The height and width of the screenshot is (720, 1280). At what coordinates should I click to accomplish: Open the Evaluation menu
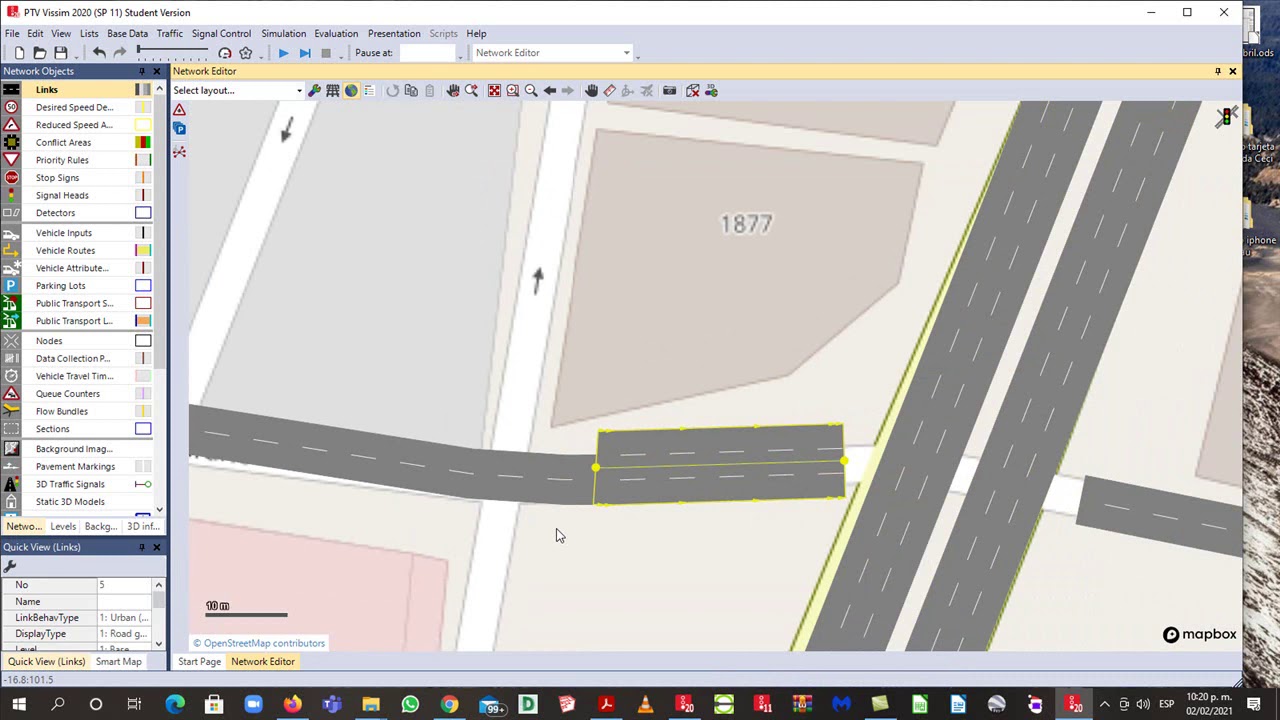tap(336, 33)
